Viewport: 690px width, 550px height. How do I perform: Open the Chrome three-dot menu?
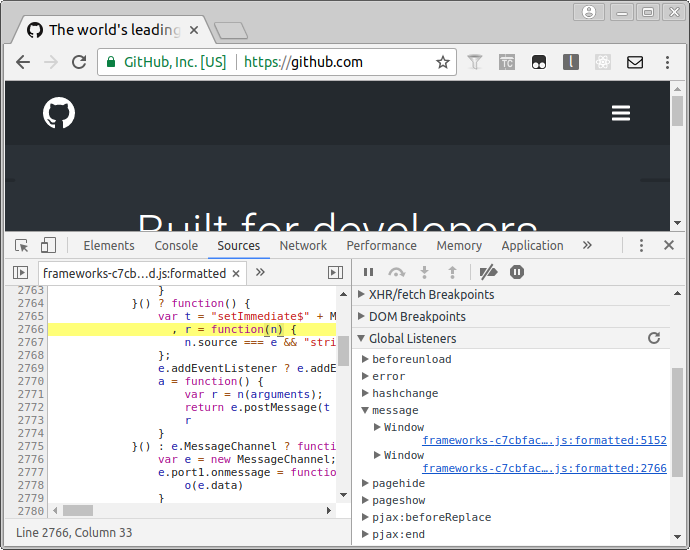click(x=667, y=62)
